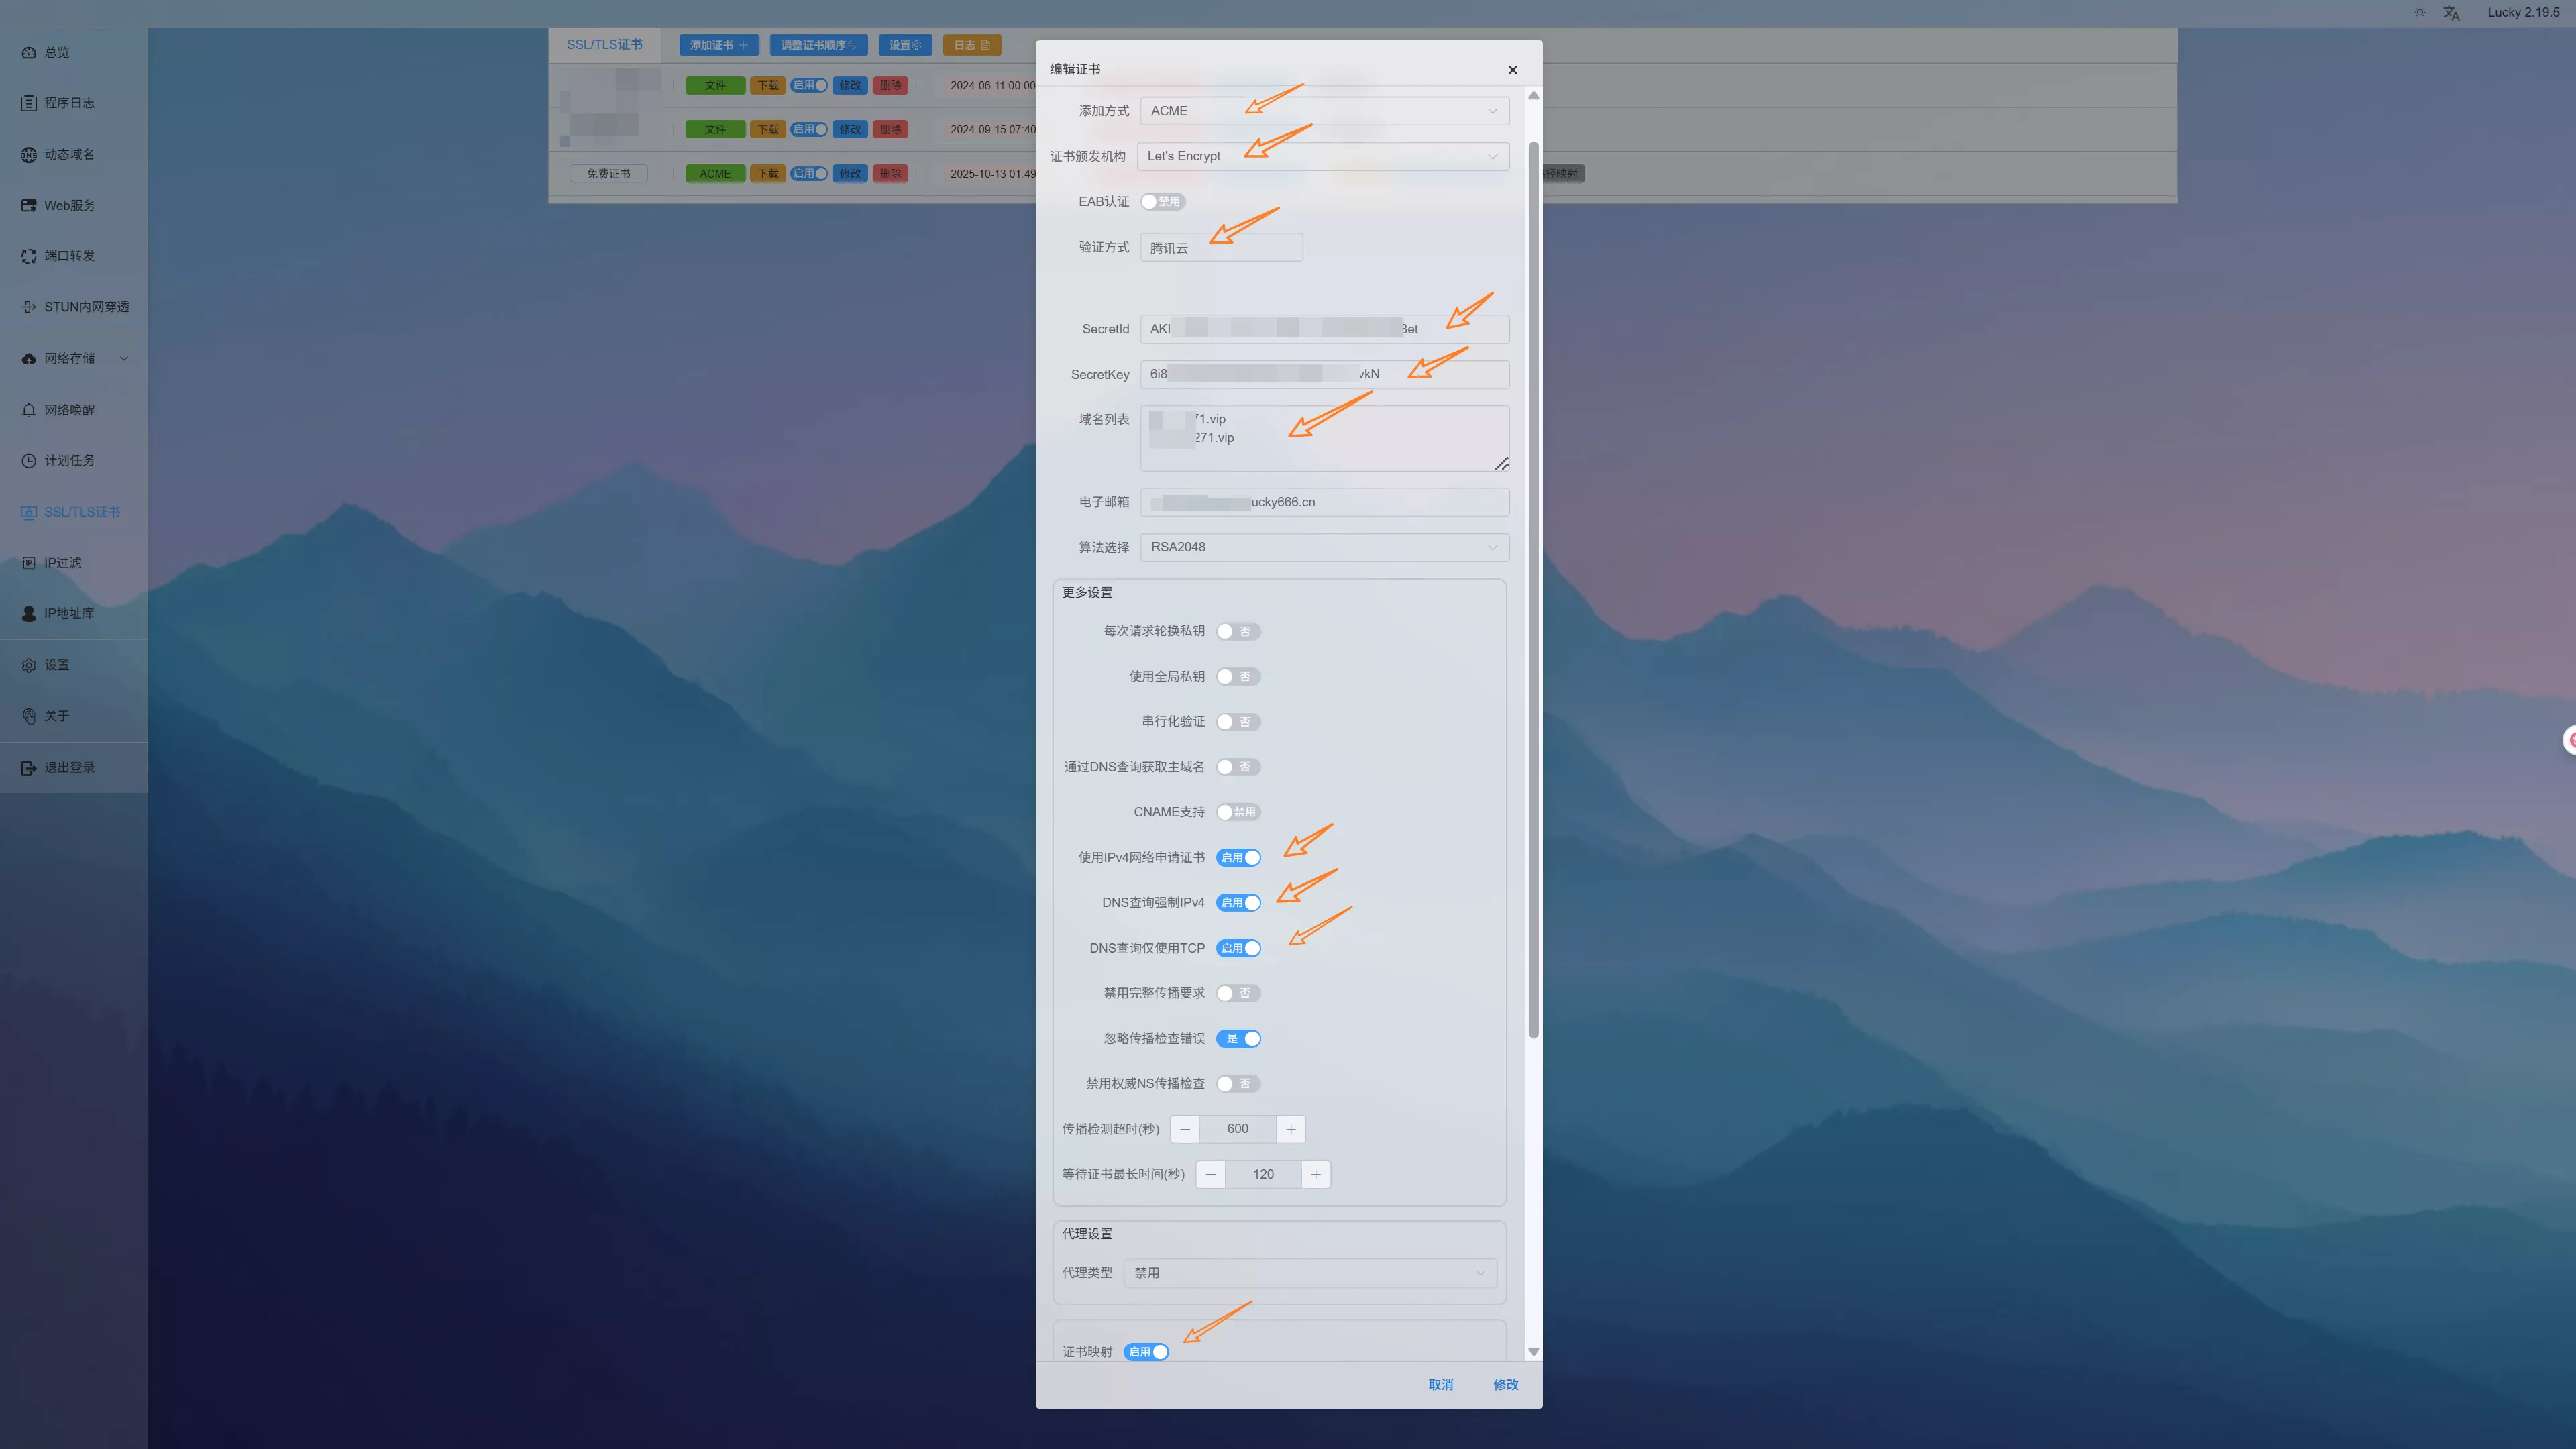Image resolution: width=2576 pixels, height=1449 pixels.
Task: Click the 取消 cancel button
Action: 1440,1385
